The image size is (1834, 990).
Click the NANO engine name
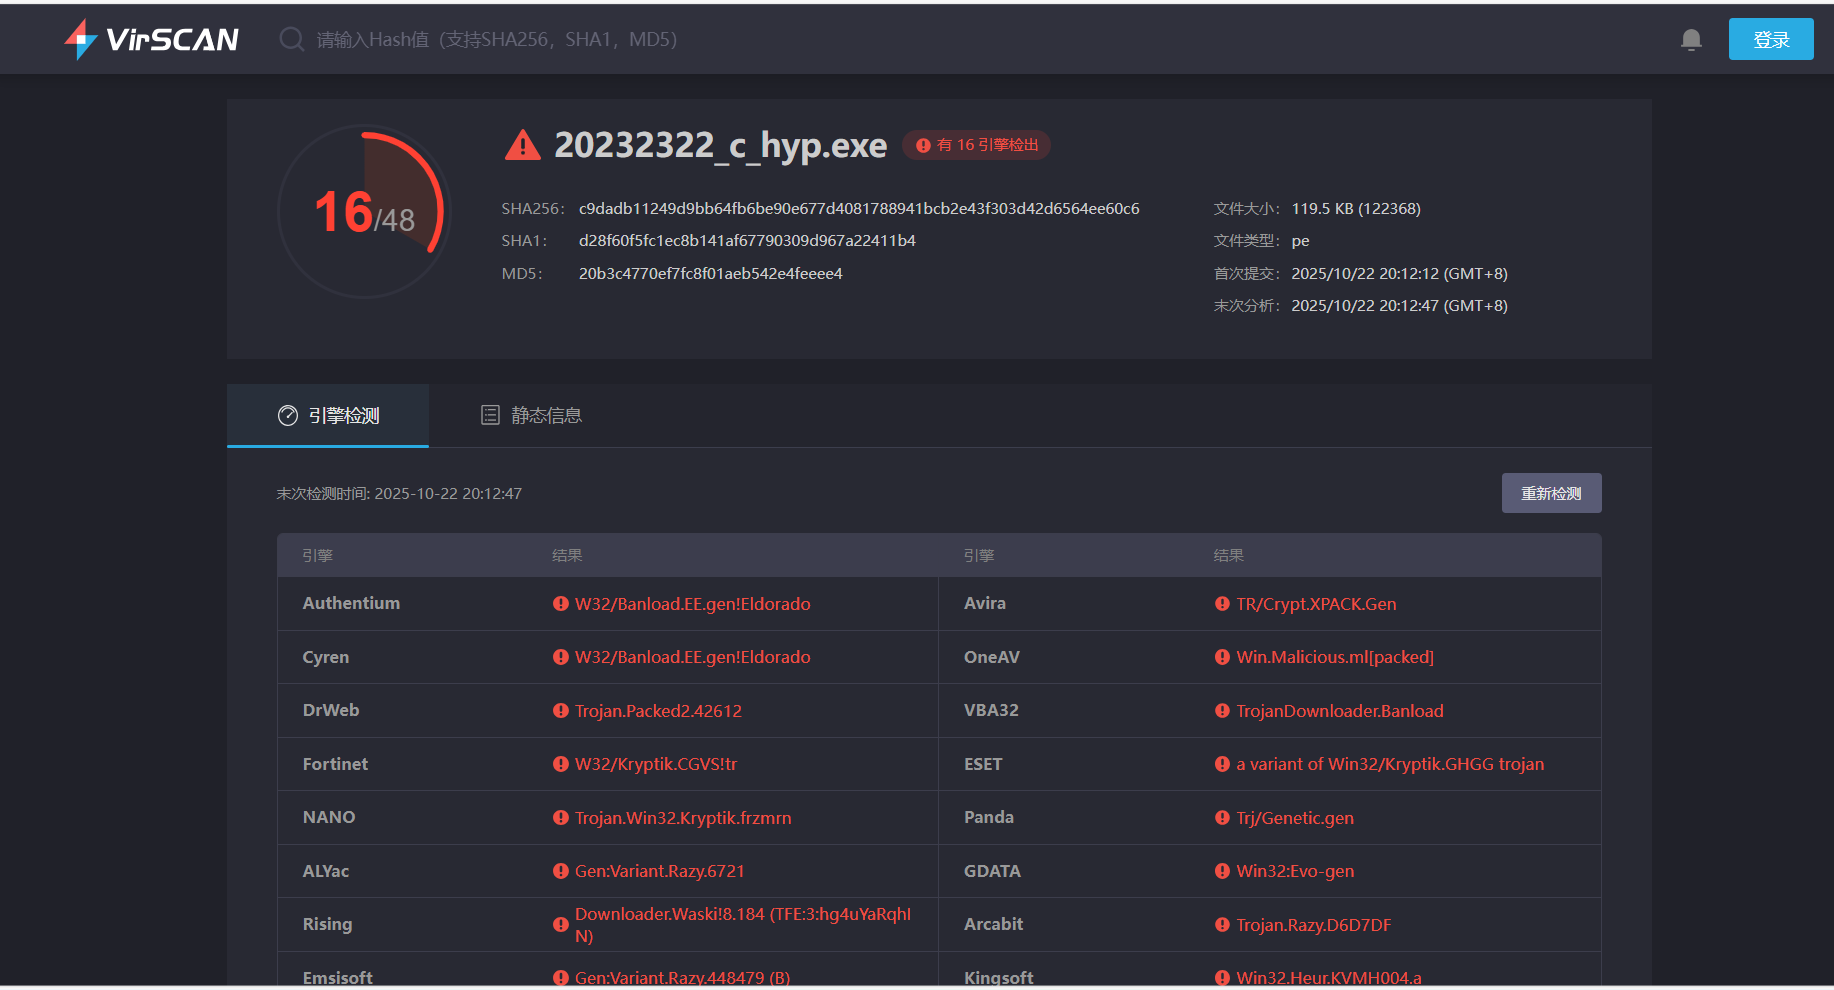[x=329, y=818]
